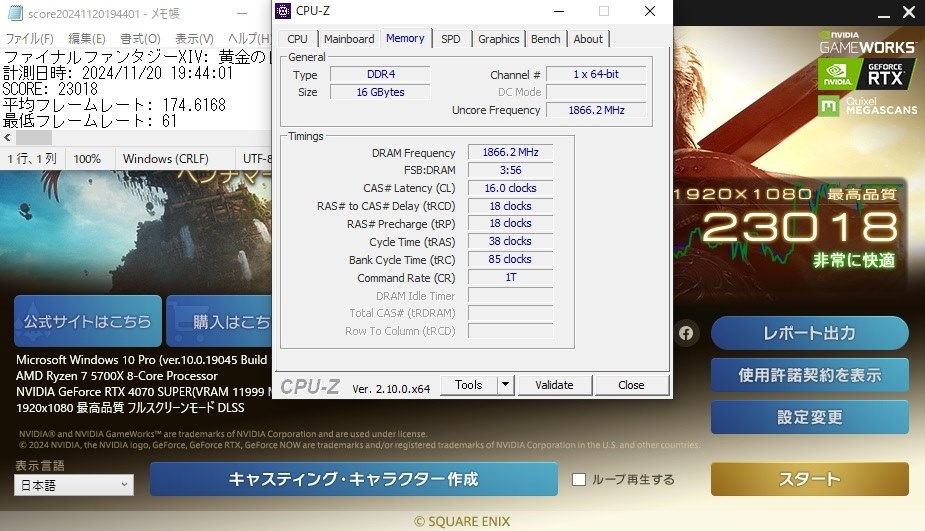Click the Validate button
Screen dimensions: 925x531
click(x=555, y=385)
